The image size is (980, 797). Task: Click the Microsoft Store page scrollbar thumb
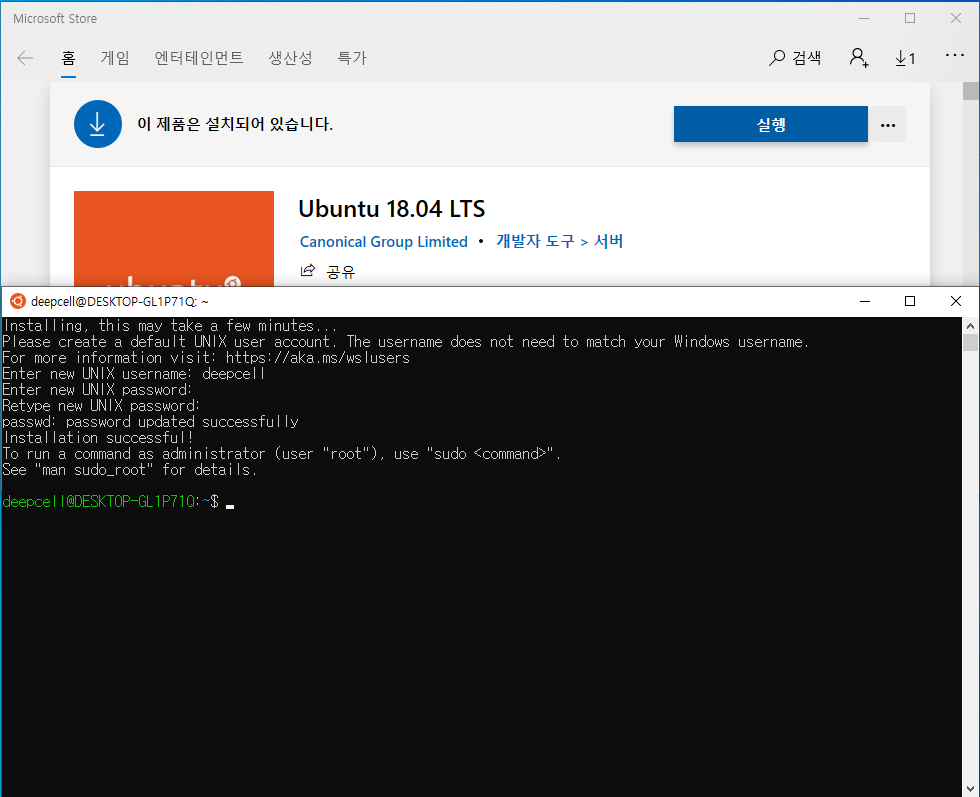[x=971, y=91]
